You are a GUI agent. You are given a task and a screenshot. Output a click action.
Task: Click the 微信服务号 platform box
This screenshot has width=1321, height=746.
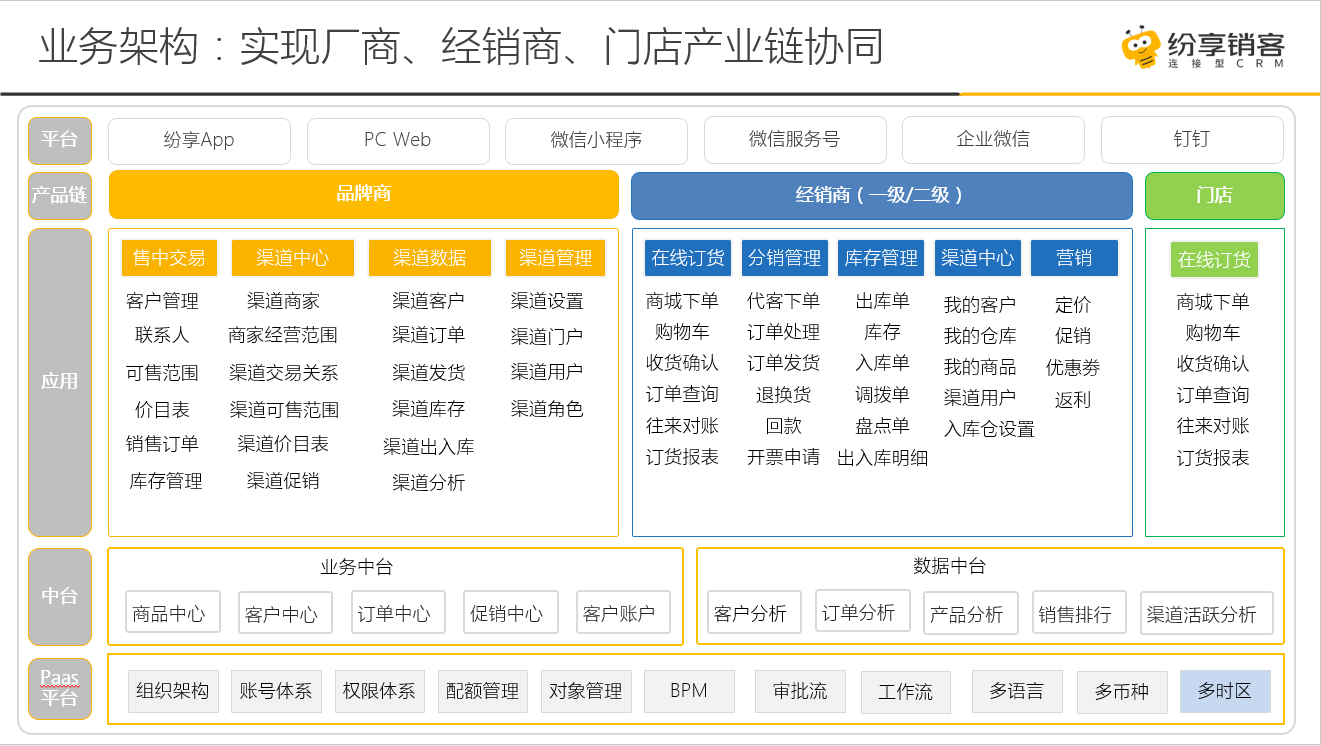tap(795, 139)
